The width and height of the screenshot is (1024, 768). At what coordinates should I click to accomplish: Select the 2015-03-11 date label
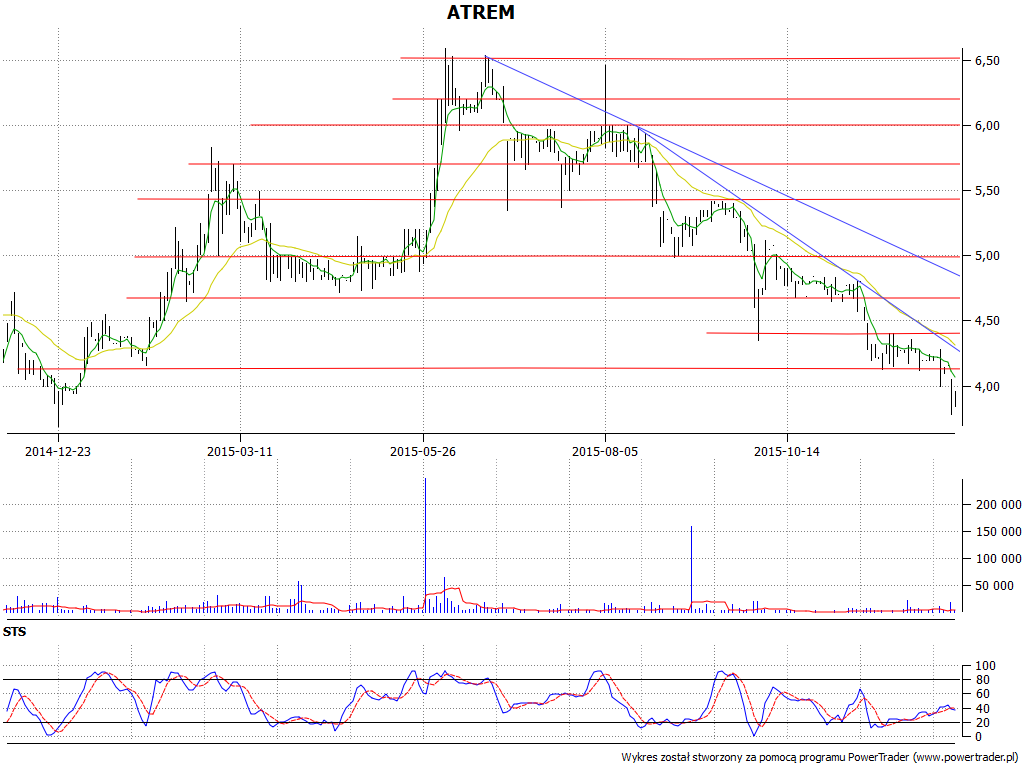(x=240, y=451)
